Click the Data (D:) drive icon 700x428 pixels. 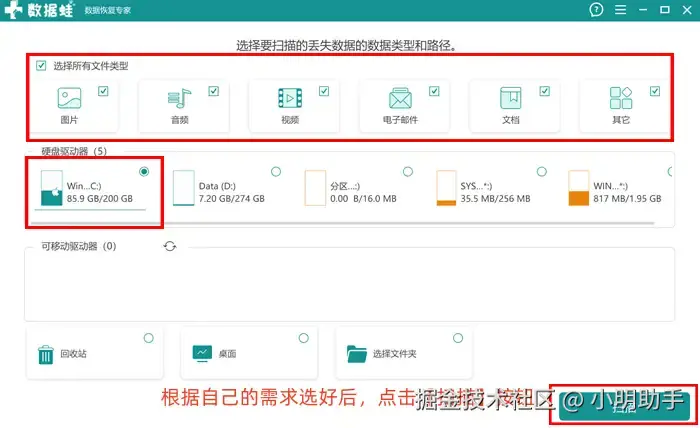183,188
